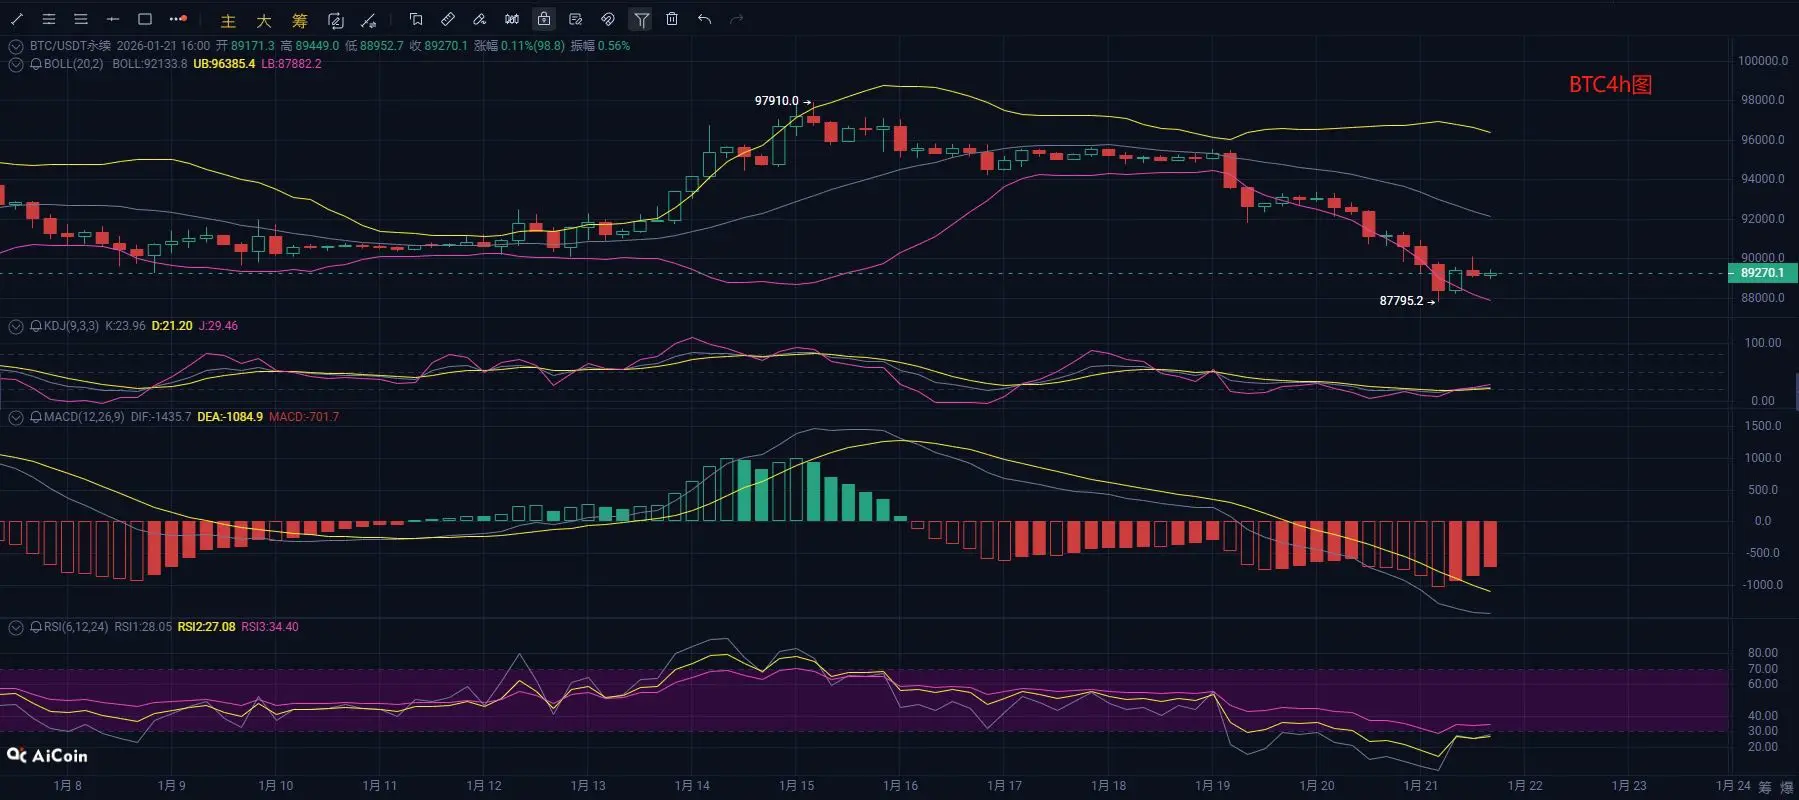The height and width of the screenshot is (800, 1799).
Task: Click the 1月 21 date on time axis
Action: point(1421,786)
